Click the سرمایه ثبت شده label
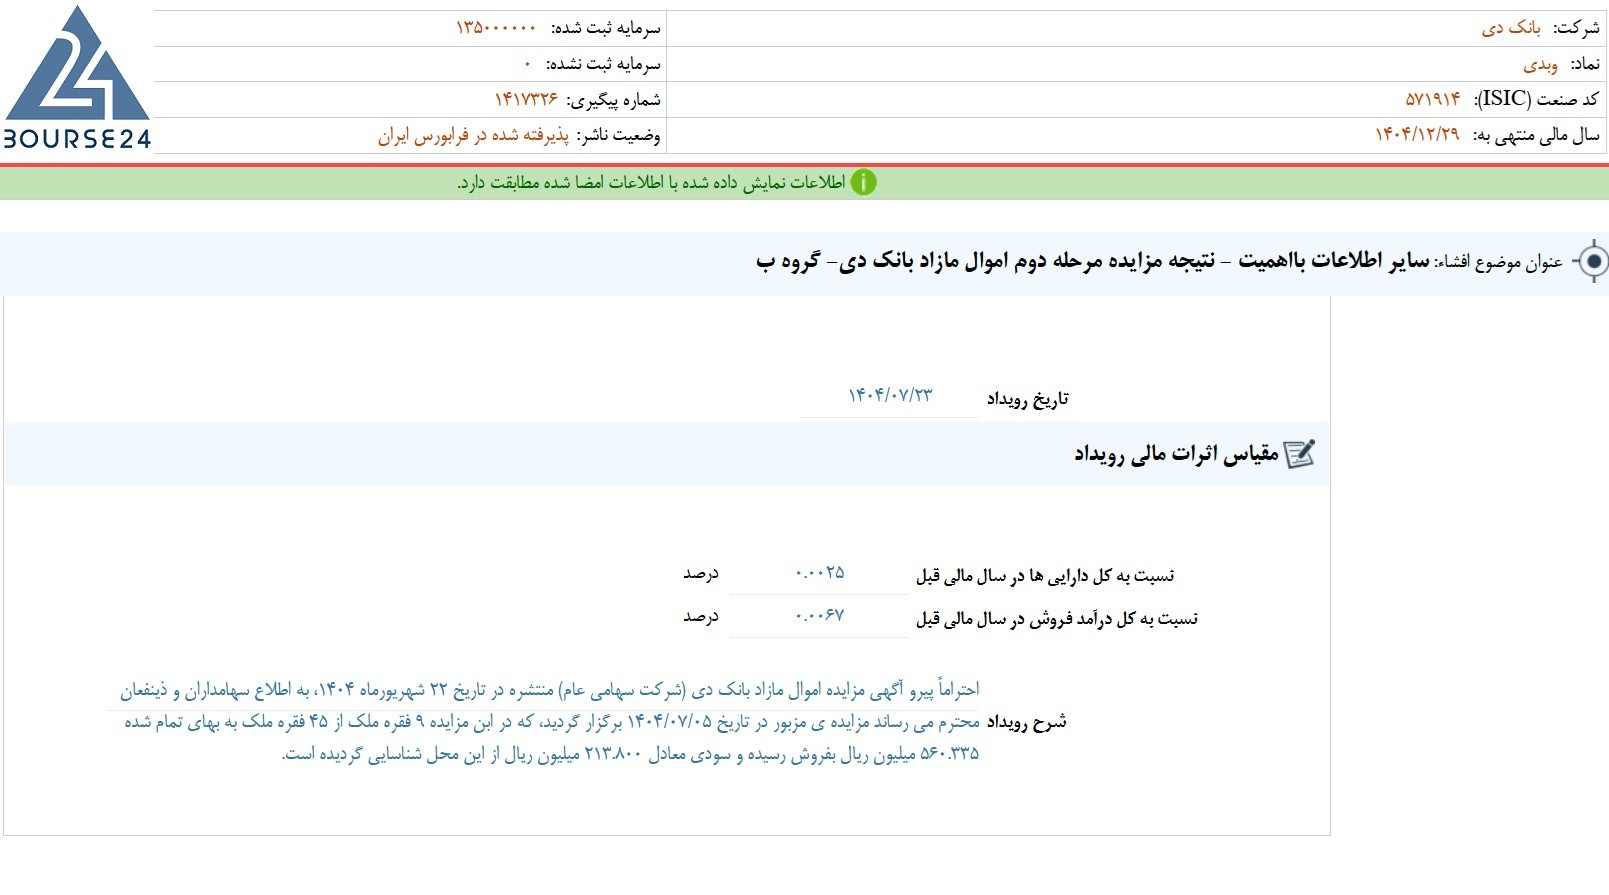Viewport: 1609px width, 895px height. click(x=605, y=28)
